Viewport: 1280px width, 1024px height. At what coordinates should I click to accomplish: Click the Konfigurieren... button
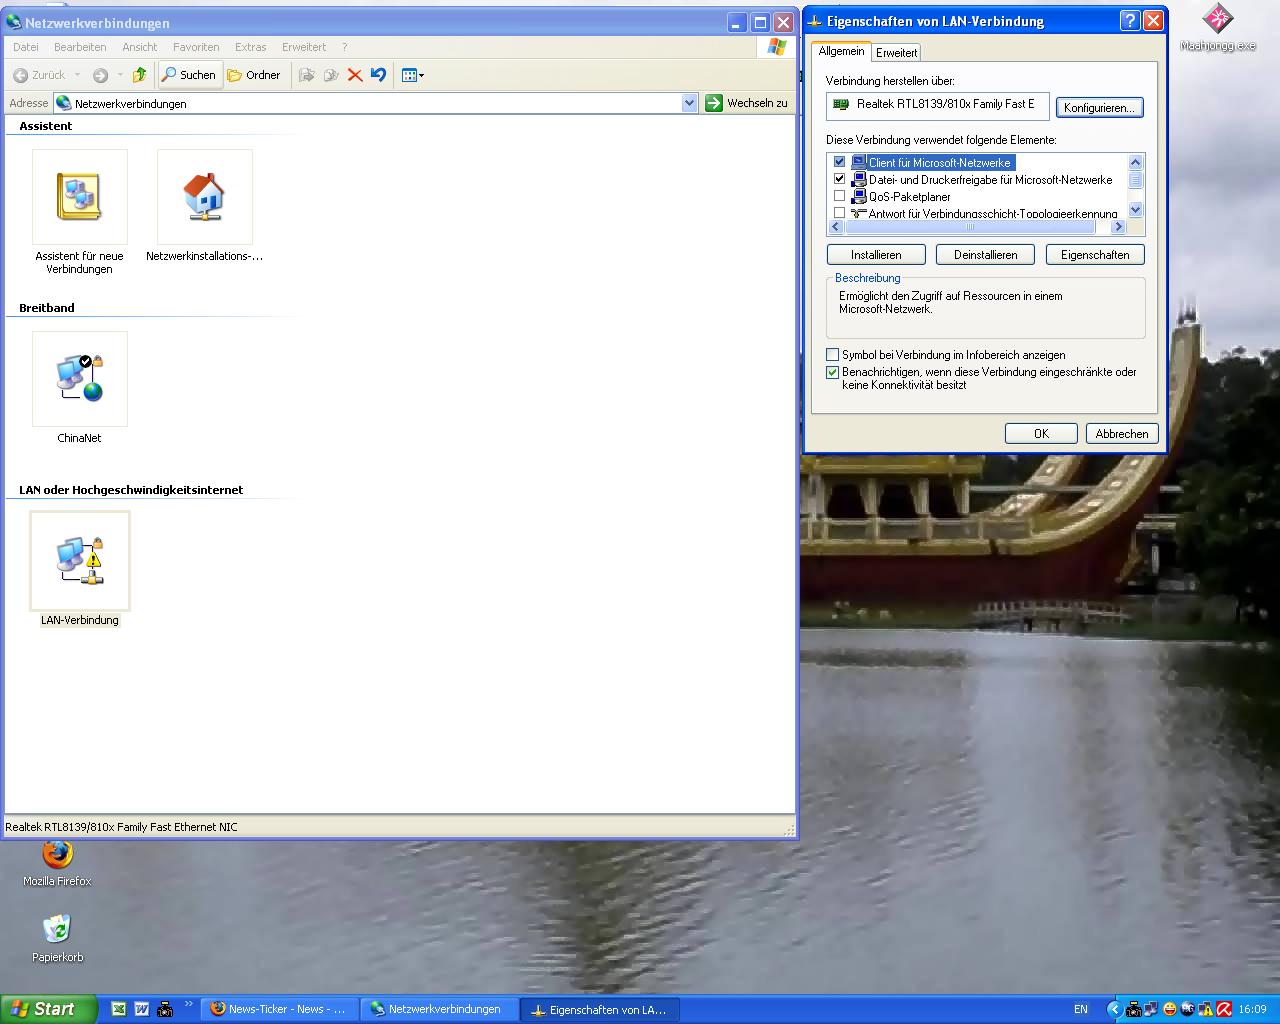coord(1099,108)
